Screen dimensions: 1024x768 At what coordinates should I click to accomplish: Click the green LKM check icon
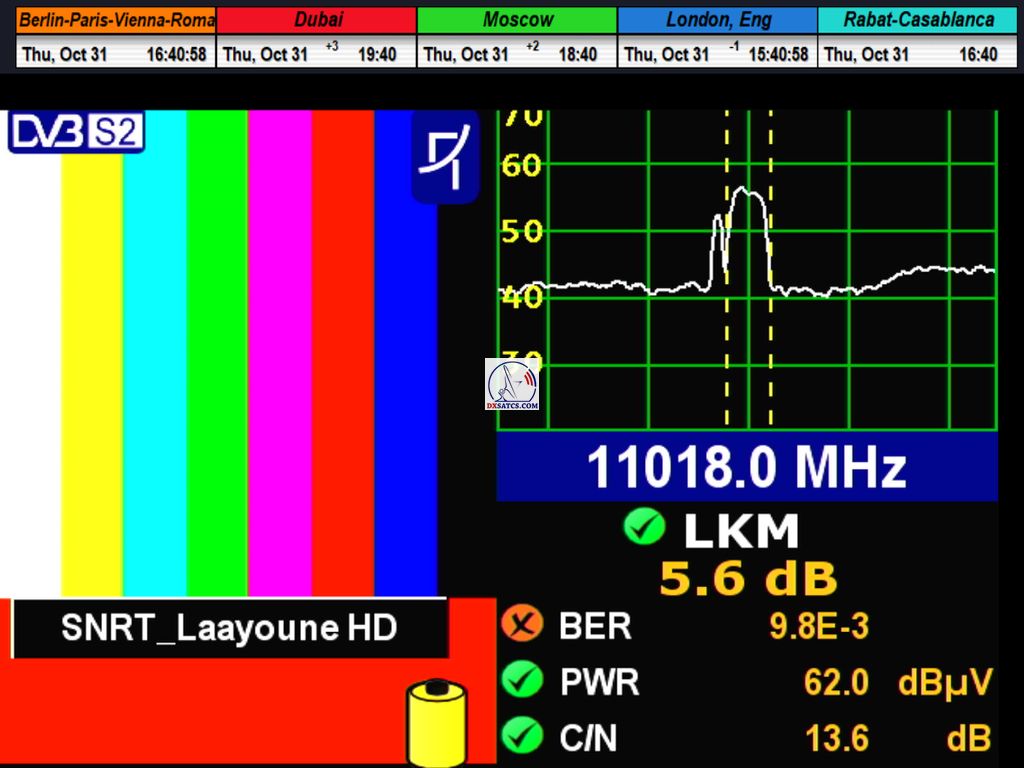point(643,527)
